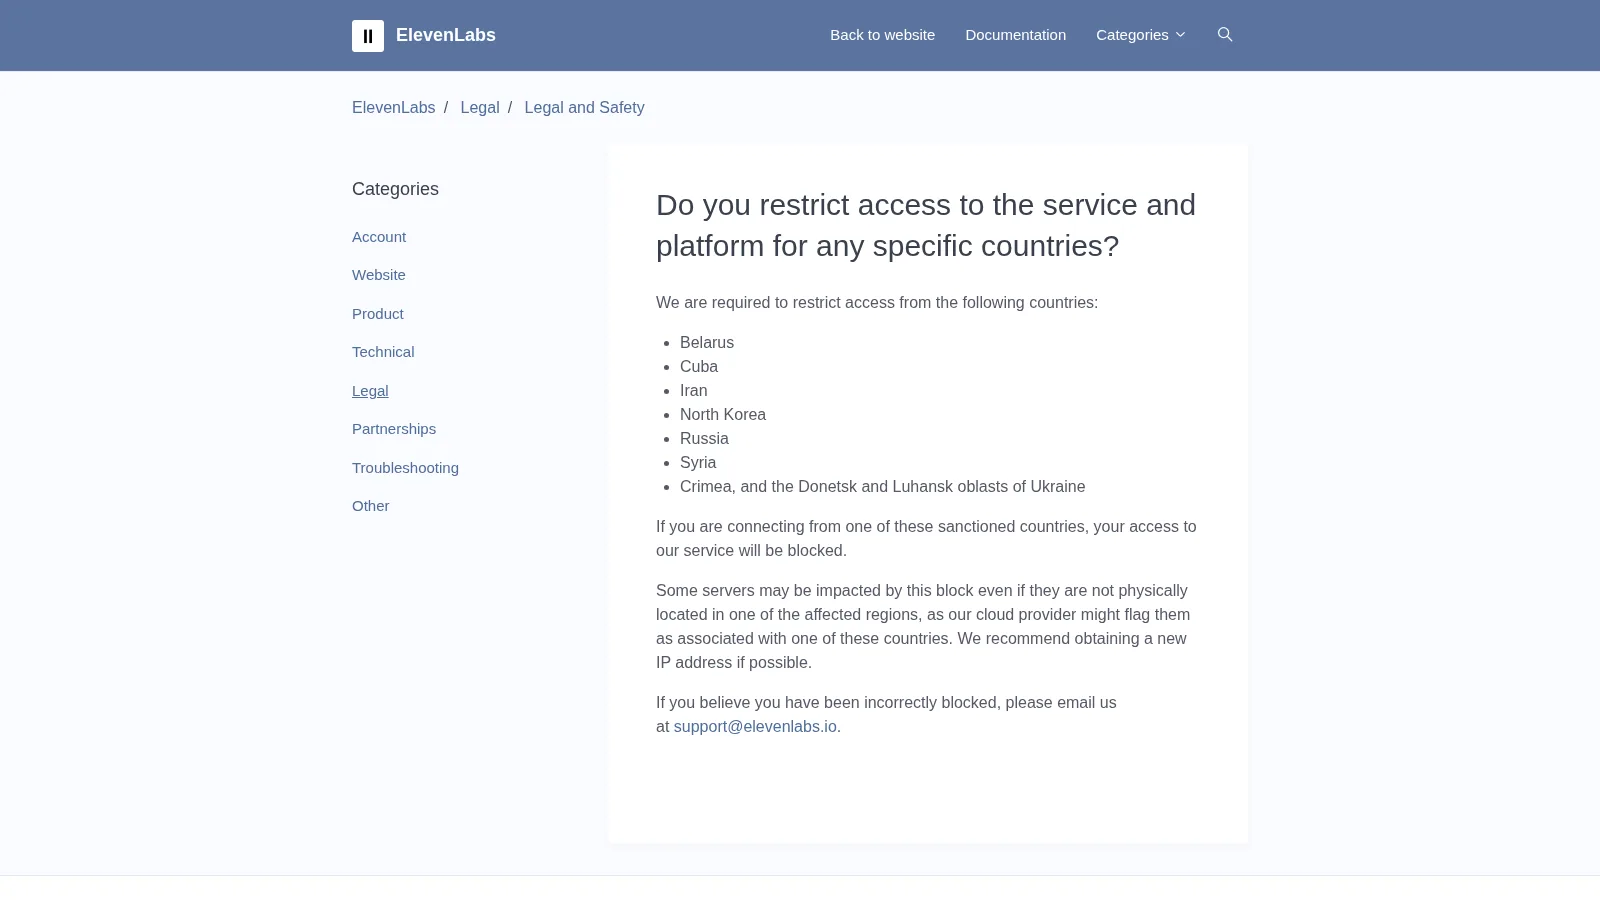Select the Iran list item

tap(694, 391)
